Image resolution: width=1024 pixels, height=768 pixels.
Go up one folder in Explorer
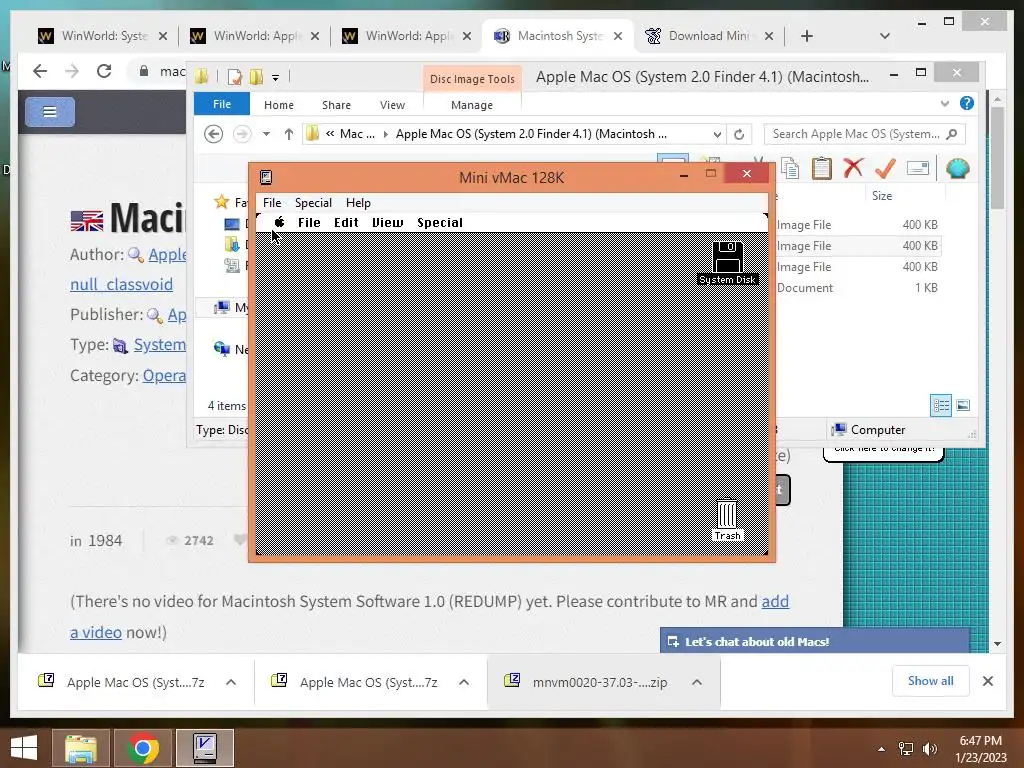coord(289,134)
